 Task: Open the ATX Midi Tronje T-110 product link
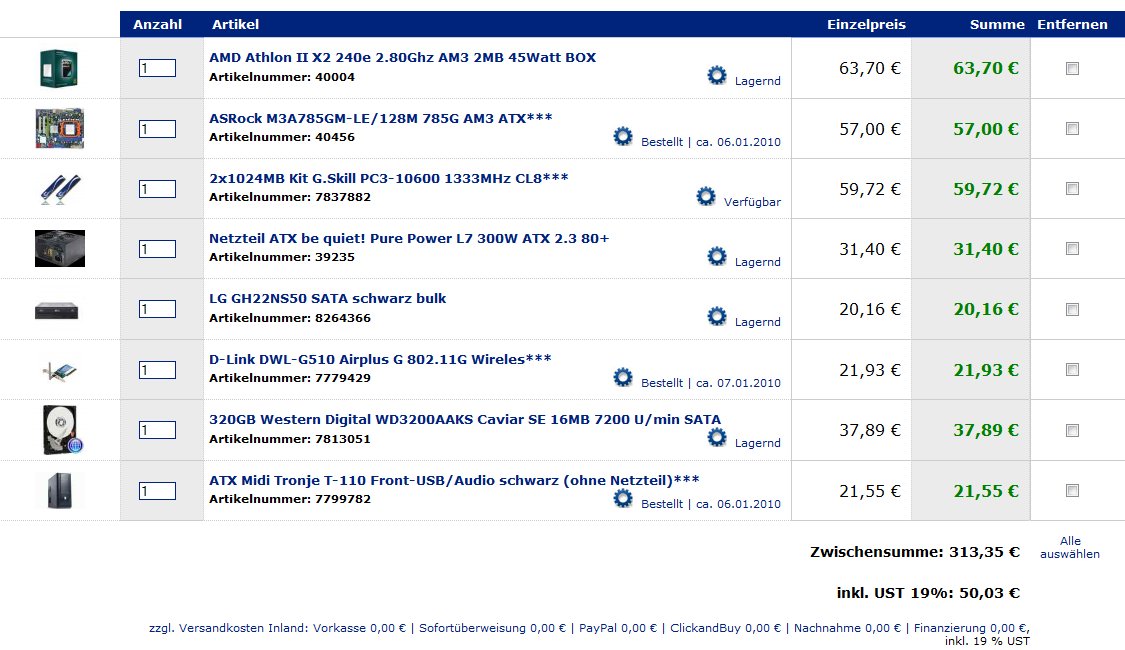tap(454, 480)
